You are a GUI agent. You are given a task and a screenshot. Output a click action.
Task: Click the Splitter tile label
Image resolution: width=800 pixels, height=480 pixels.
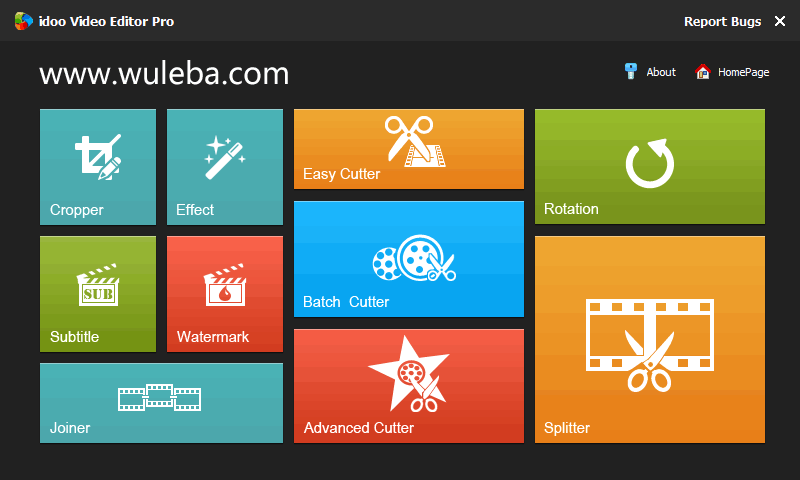coord(567,427)
